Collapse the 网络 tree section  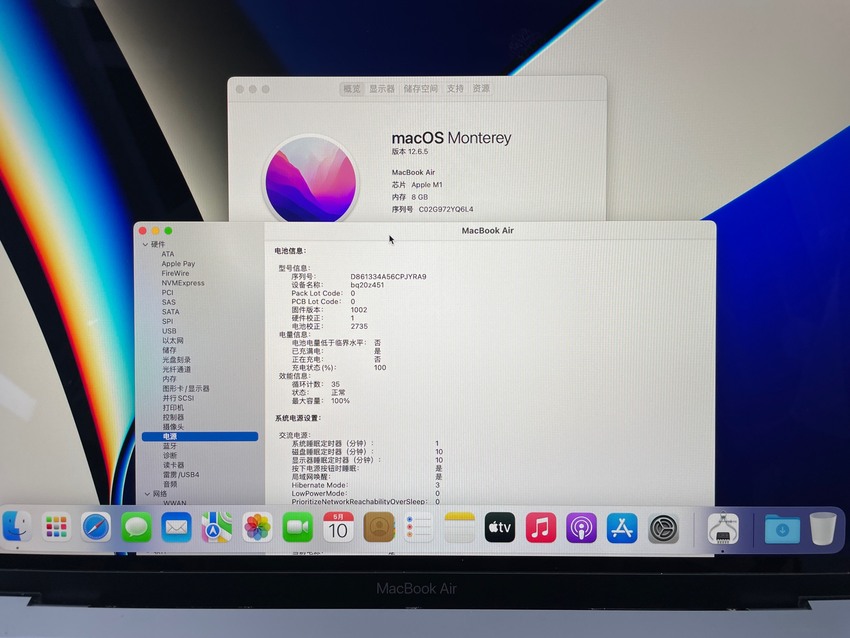[147, 494]
